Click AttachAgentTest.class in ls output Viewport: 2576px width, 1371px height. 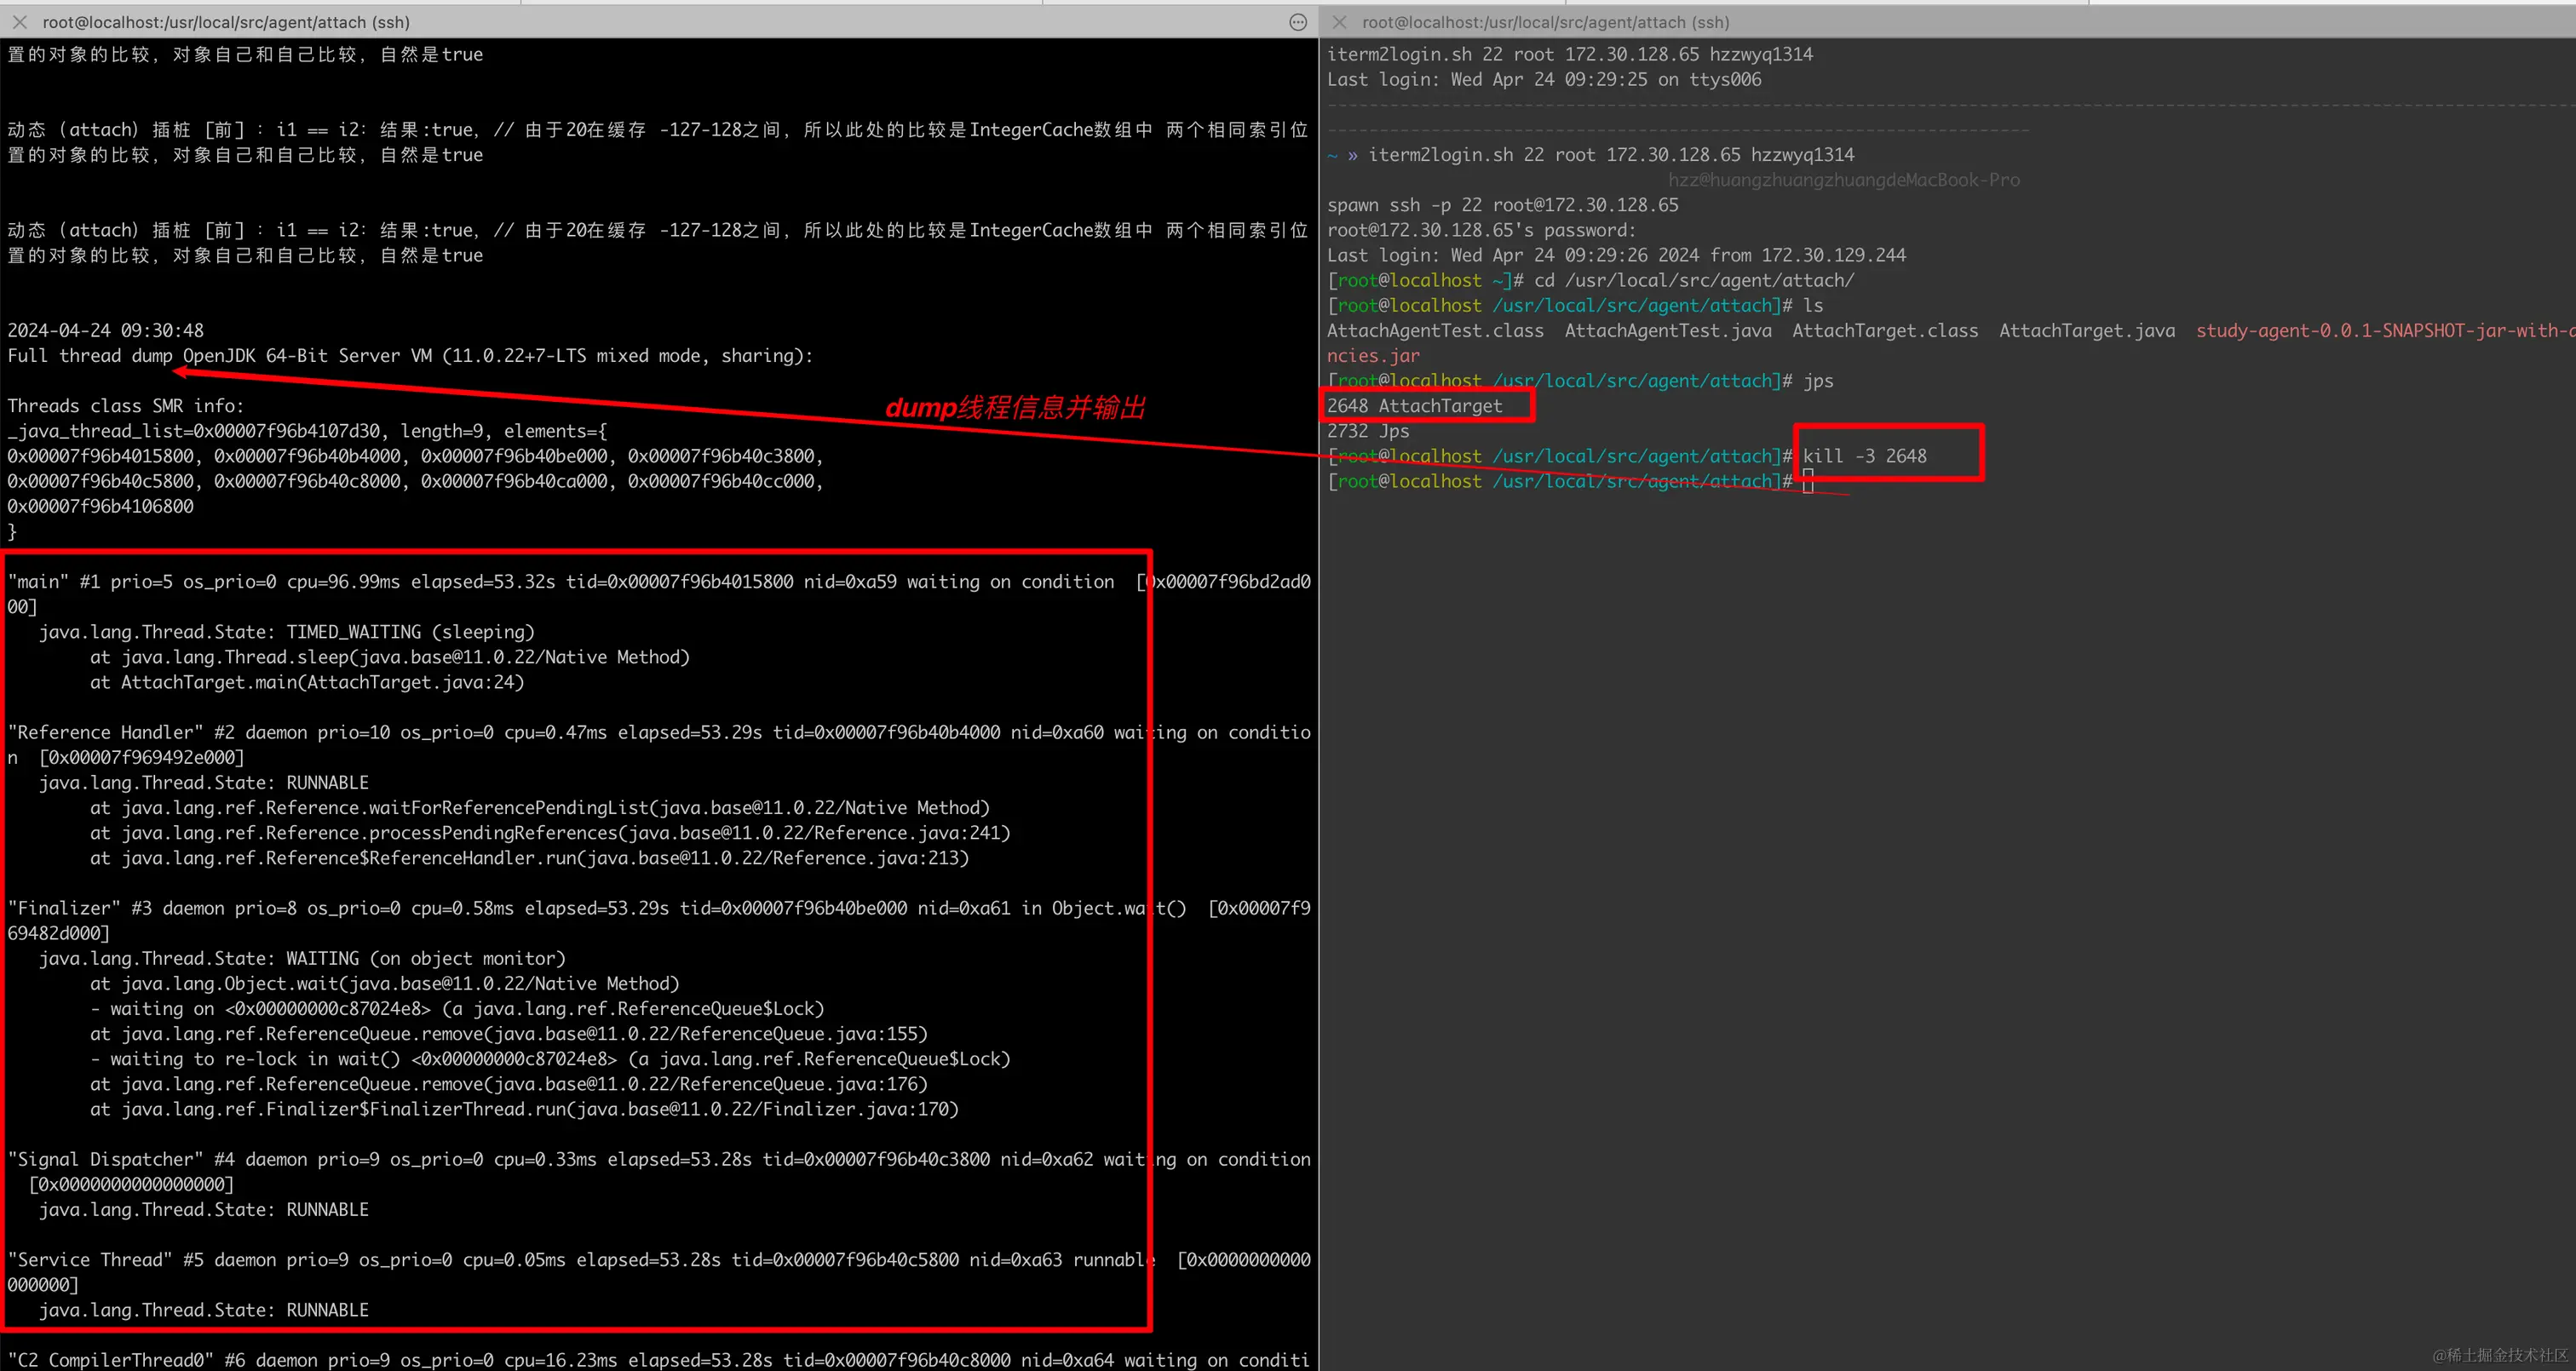1435,331
